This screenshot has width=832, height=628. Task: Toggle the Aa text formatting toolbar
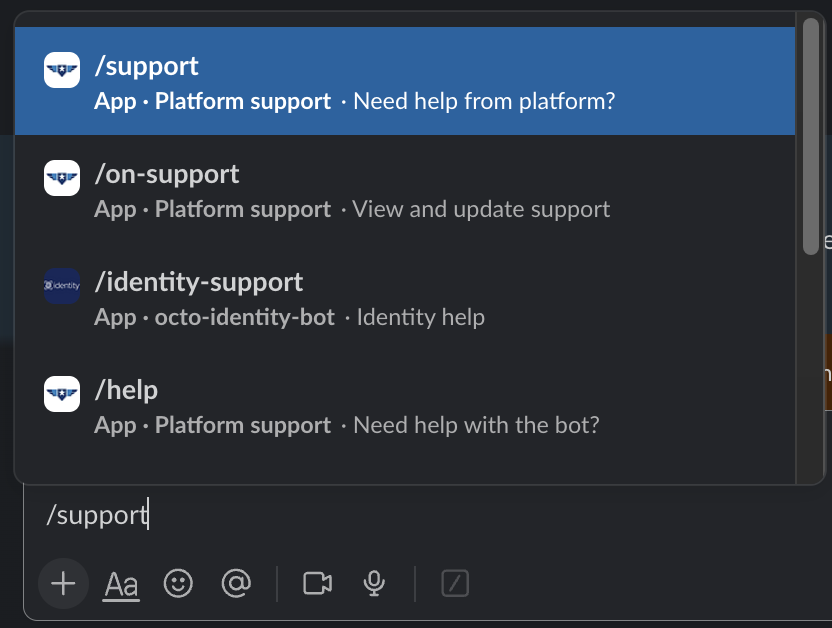click(121, 584)
